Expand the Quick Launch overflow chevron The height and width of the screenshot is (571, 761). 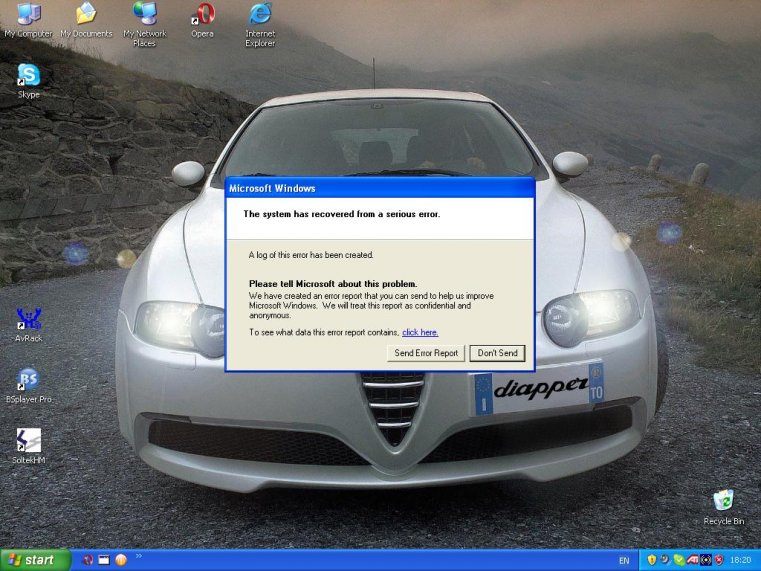click(138, 556)
